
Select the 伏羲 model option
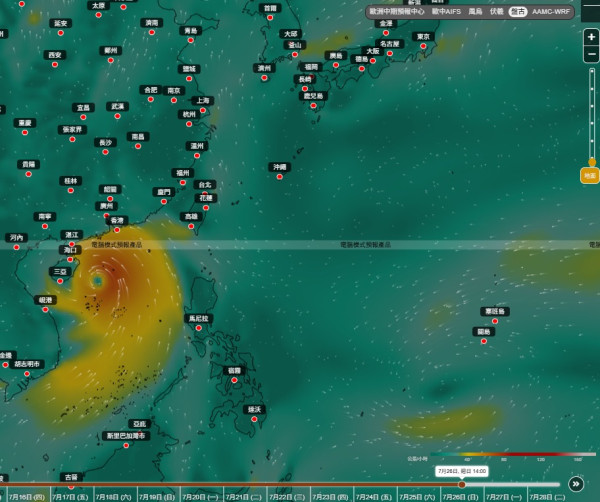point(496,11)
